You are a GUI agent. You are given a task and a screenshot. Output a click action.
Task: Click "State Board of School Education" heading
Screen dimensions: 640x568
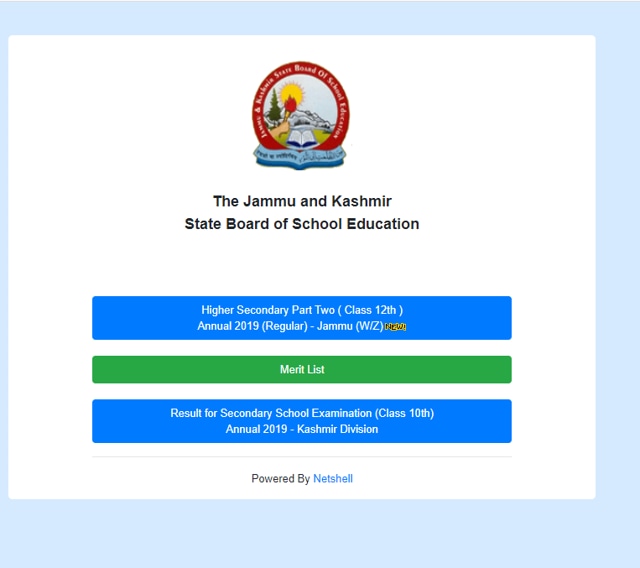301,224
